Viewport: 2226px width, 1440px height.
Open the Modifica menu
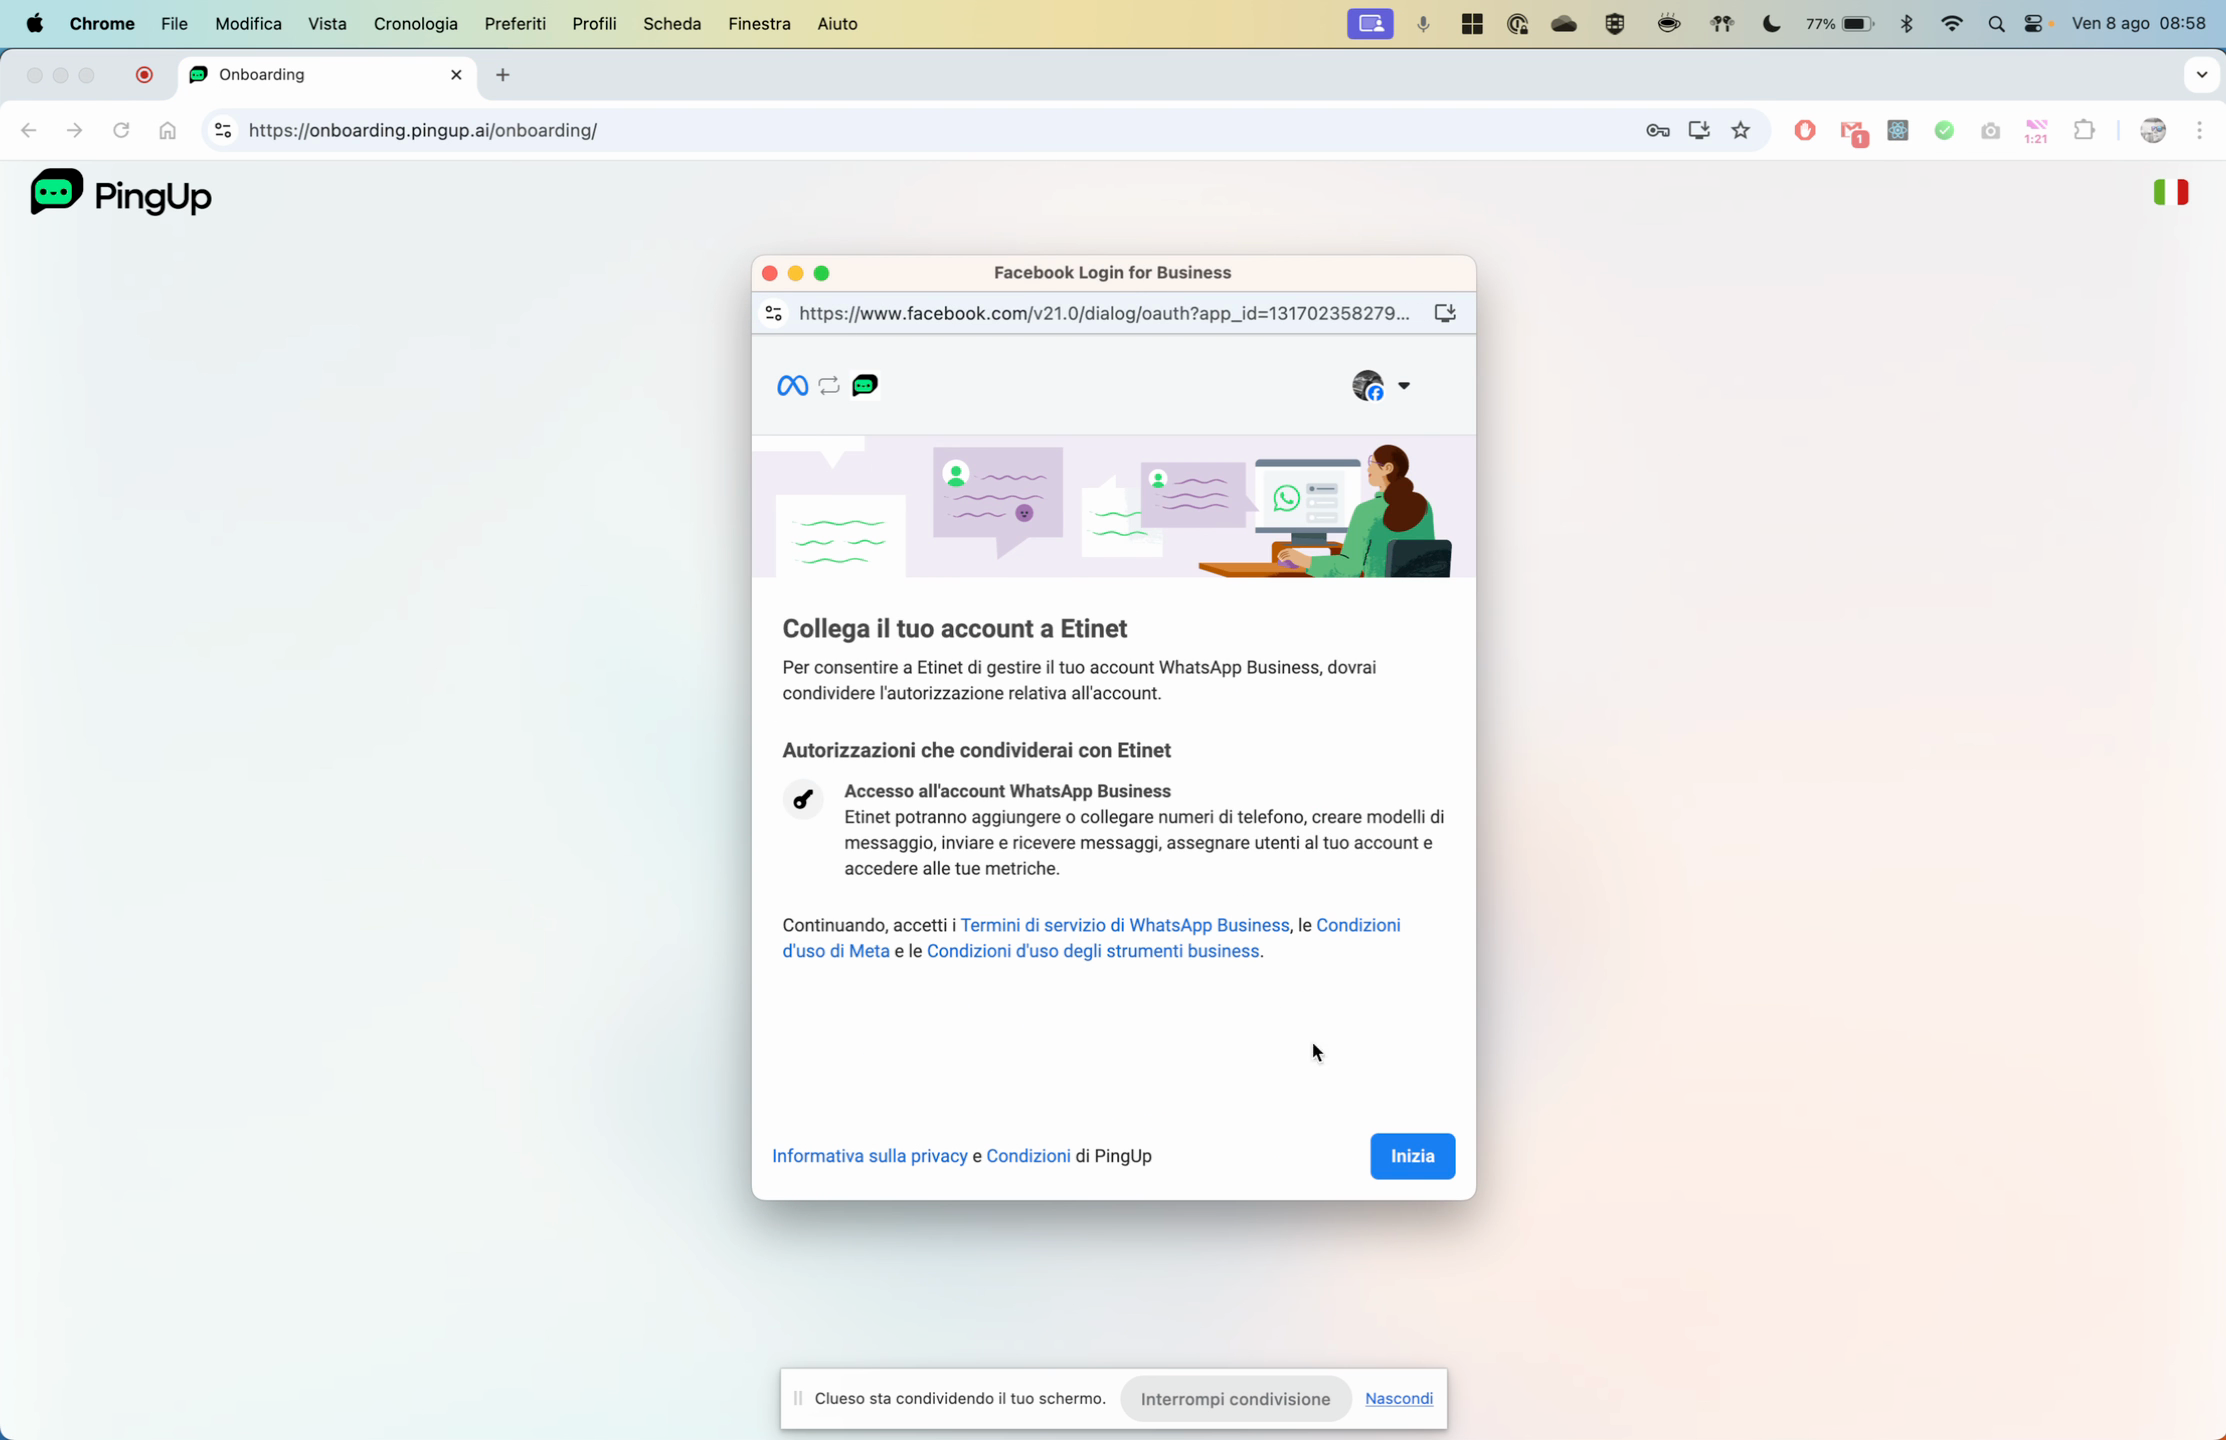tap(248, 24)
